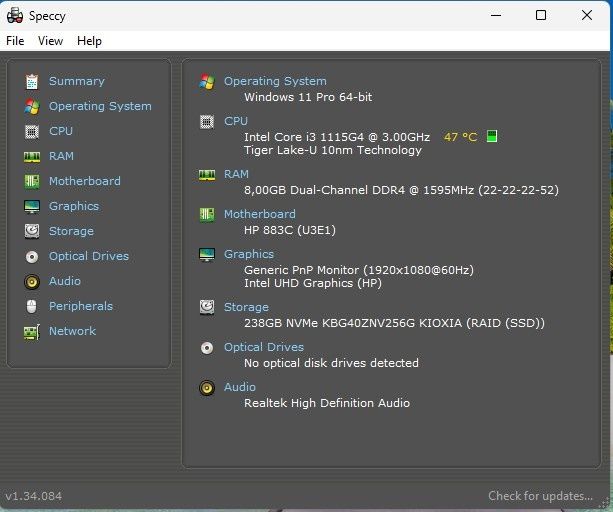
Task: Click the Audio speaker icon in summary panel
Action: [x=207, y=388]
